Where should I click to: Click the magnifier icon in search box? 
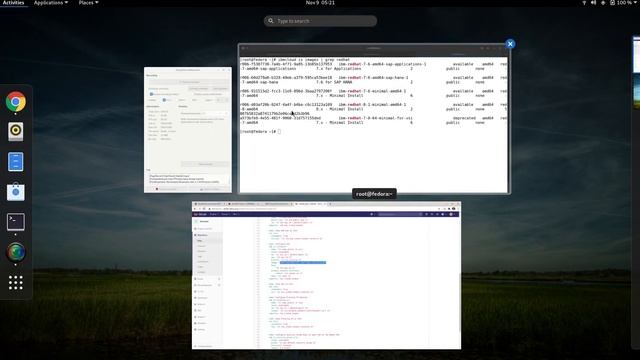(x=271, y=21)
